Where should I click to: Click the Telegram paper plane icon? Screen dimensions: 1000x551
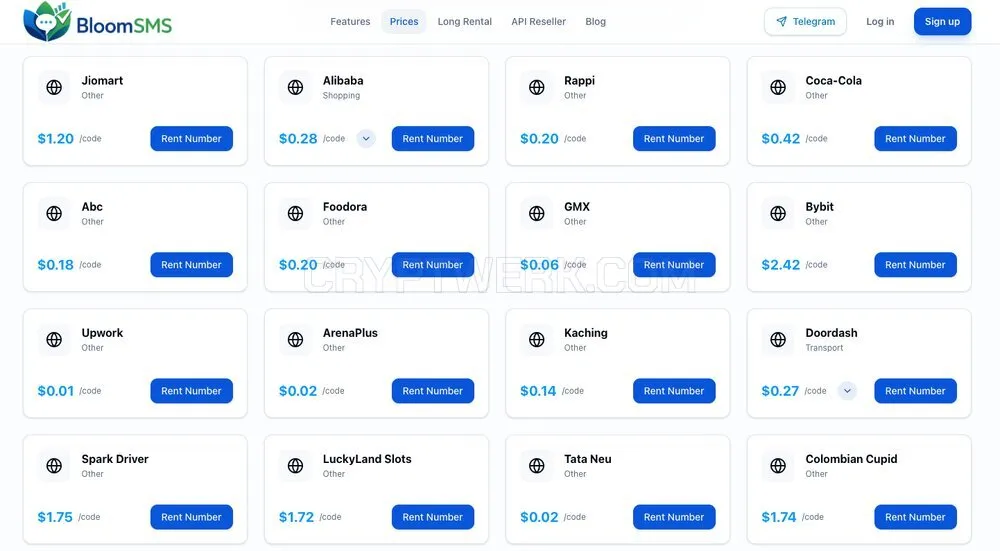click(781, 22)
